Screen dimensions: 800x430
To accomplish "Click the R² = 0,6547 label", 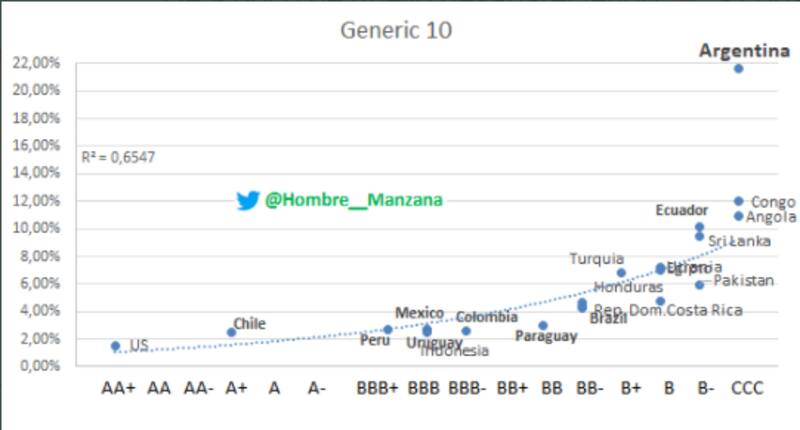I will (118, 157).
